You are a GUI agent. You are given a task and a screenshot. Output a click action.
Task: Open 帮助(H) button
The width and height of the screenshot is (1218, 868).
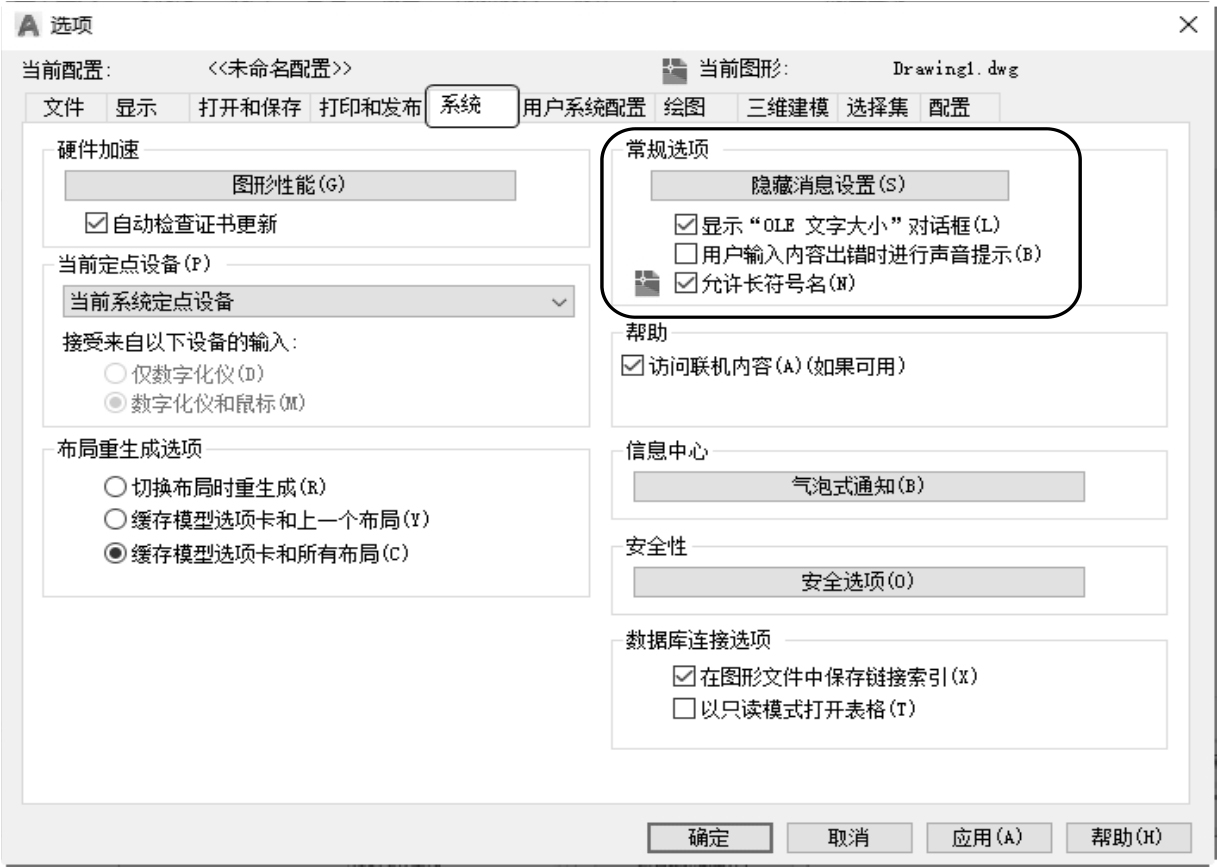[x=1126, y=837]
